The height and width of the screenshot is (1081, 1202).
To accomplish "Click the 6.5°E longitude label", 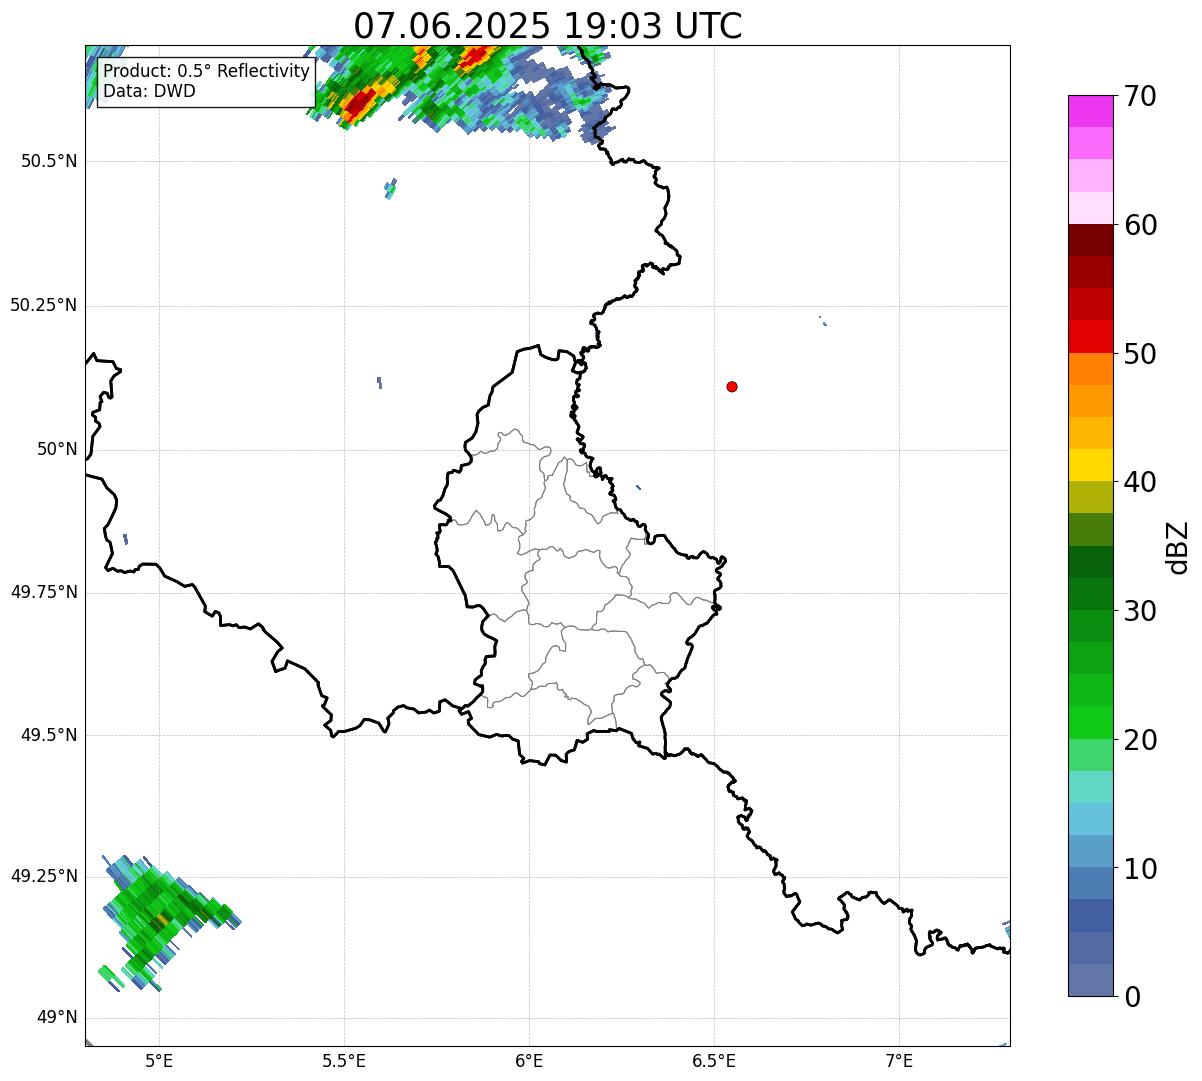I will click(714, 1060).
